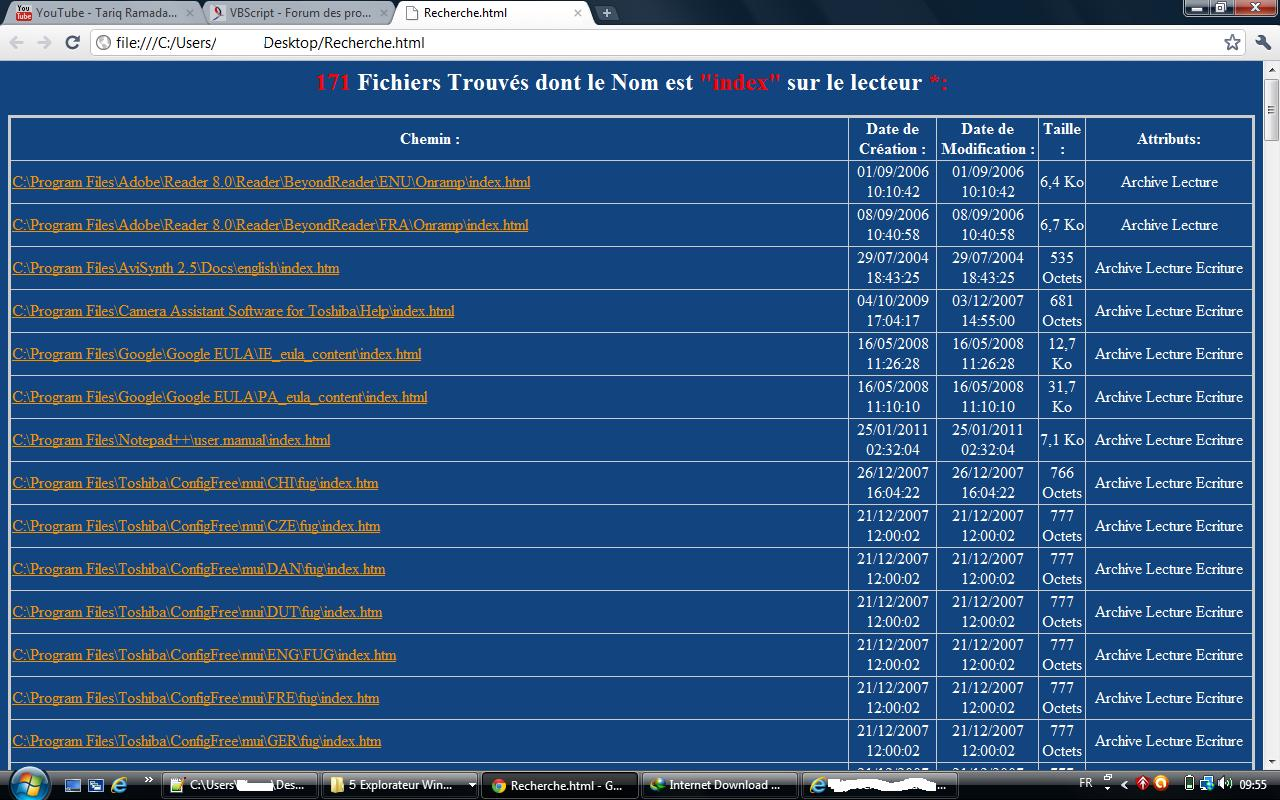The image size is (1280, 800).
Task: Bookmark this page with the star icon
Action: tap(1232, 42)
